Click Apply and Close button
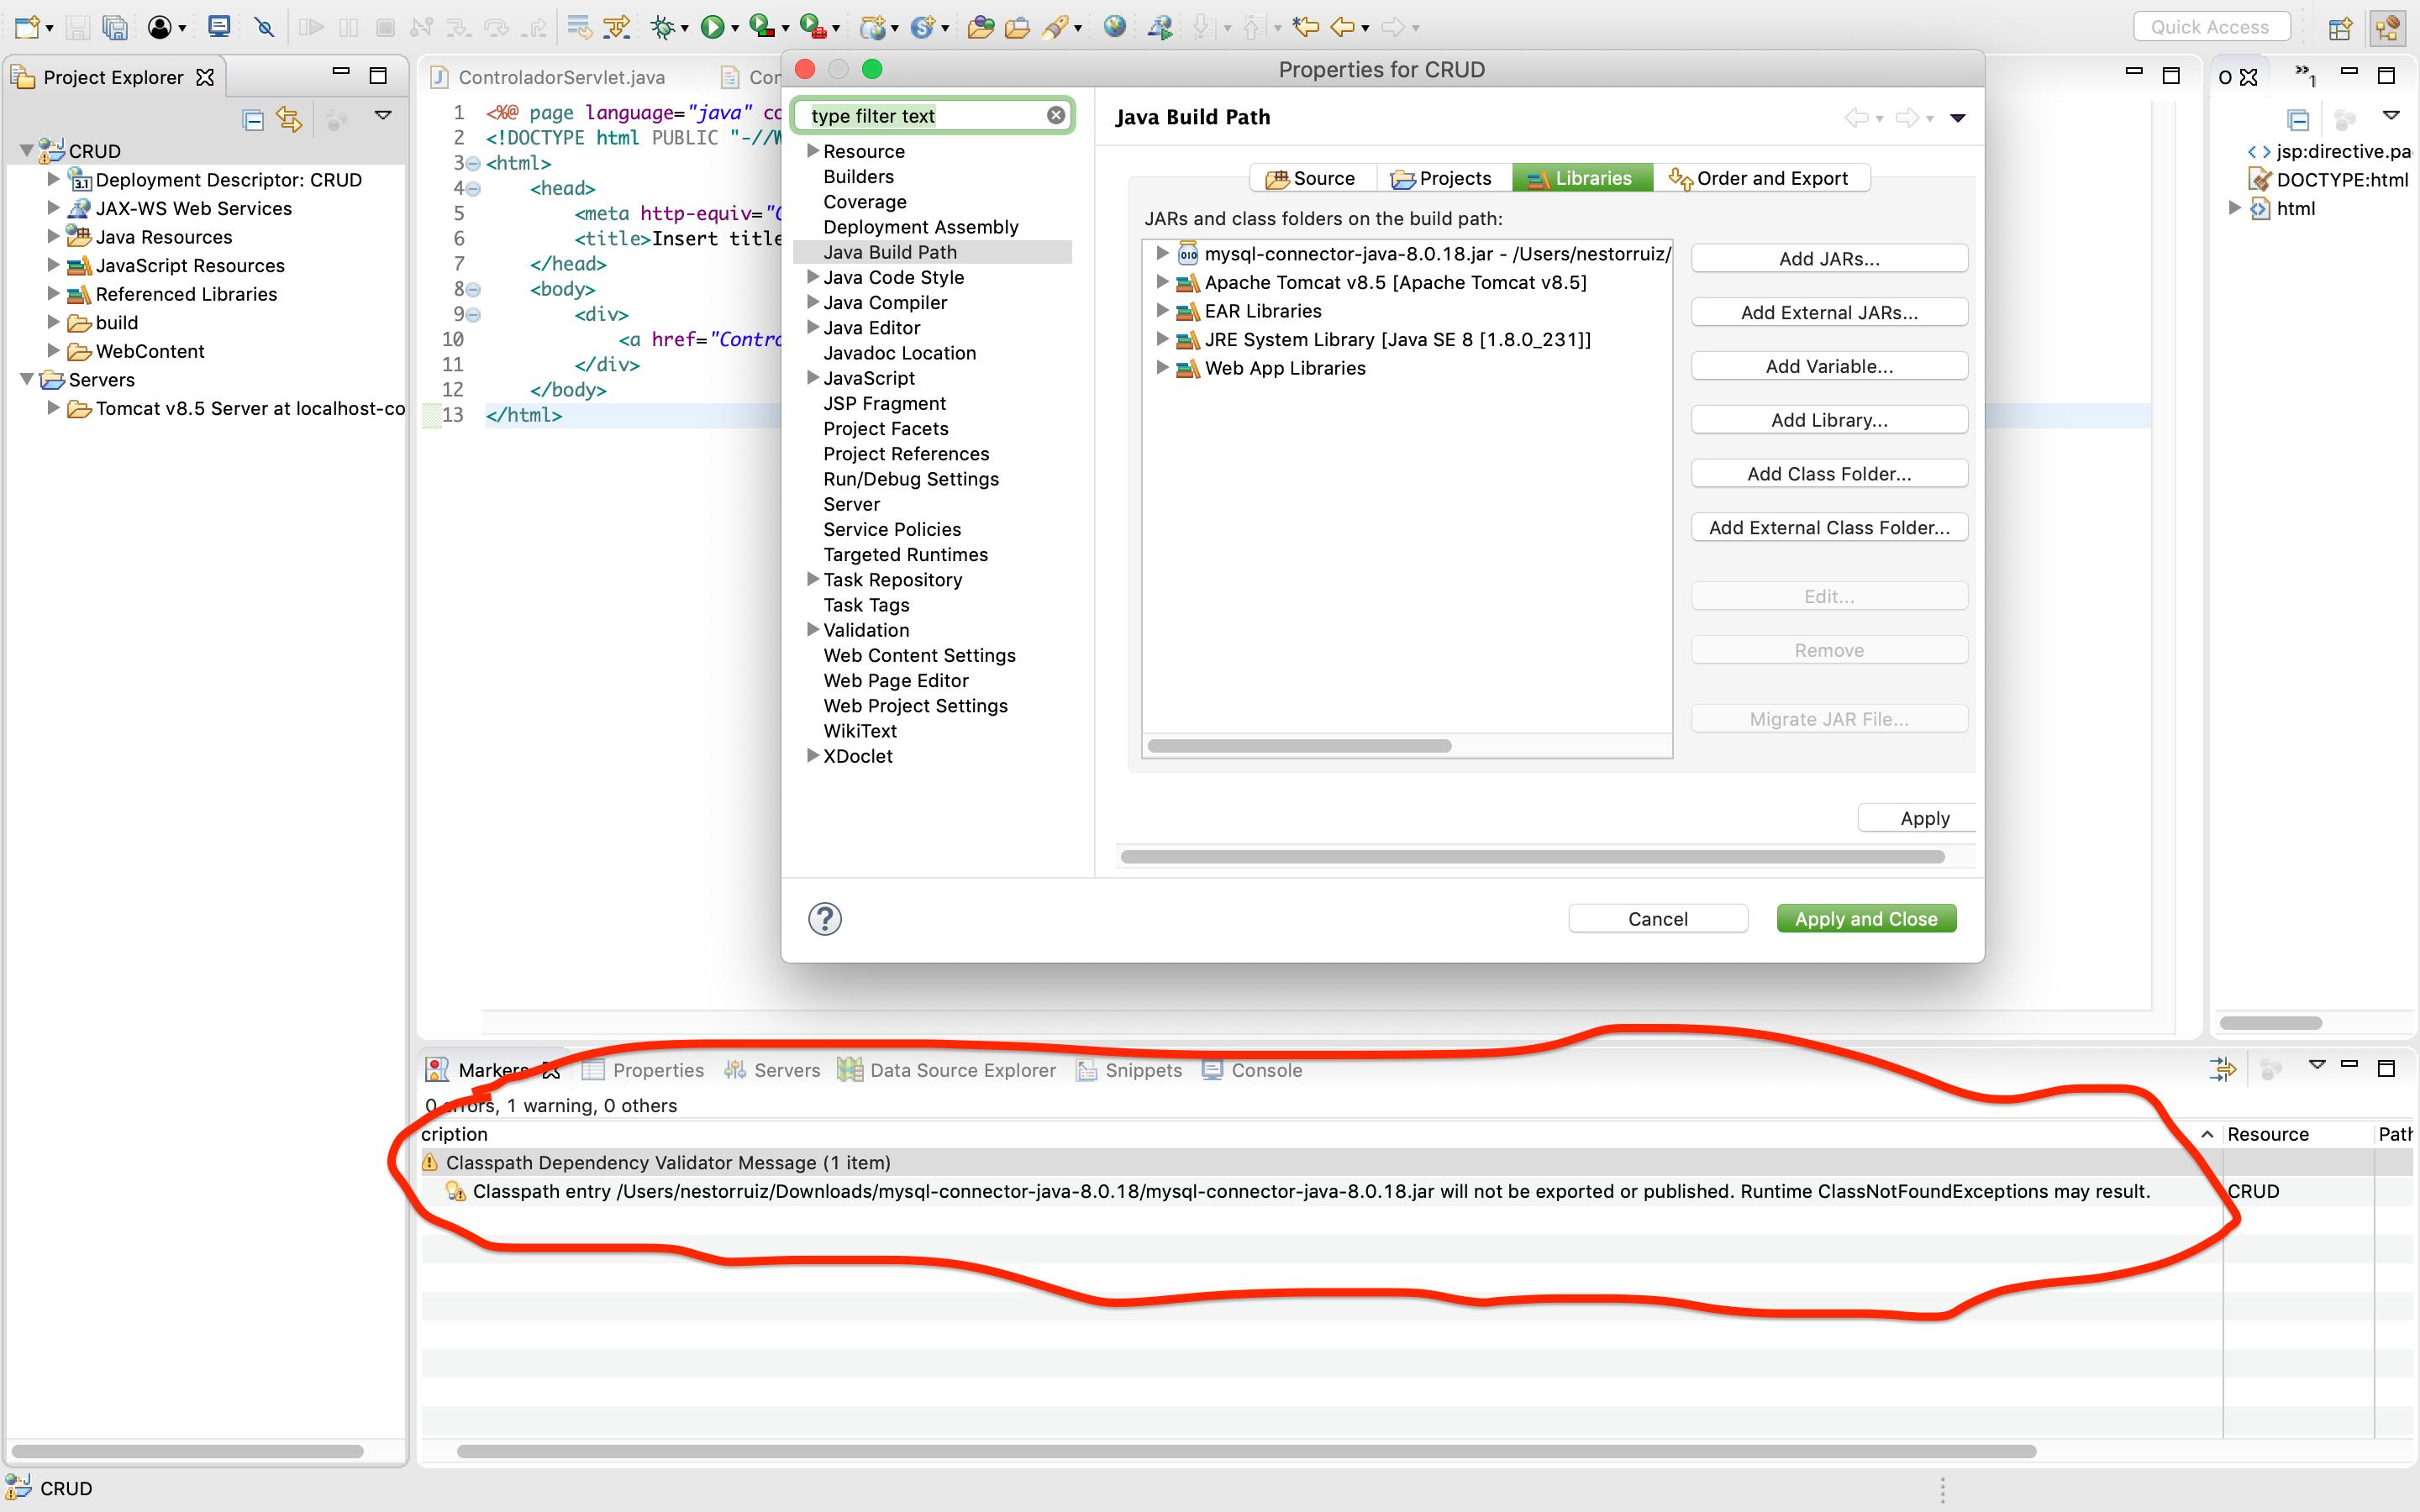Viewport: 2420px width, 1512px height. [1866, 918]
